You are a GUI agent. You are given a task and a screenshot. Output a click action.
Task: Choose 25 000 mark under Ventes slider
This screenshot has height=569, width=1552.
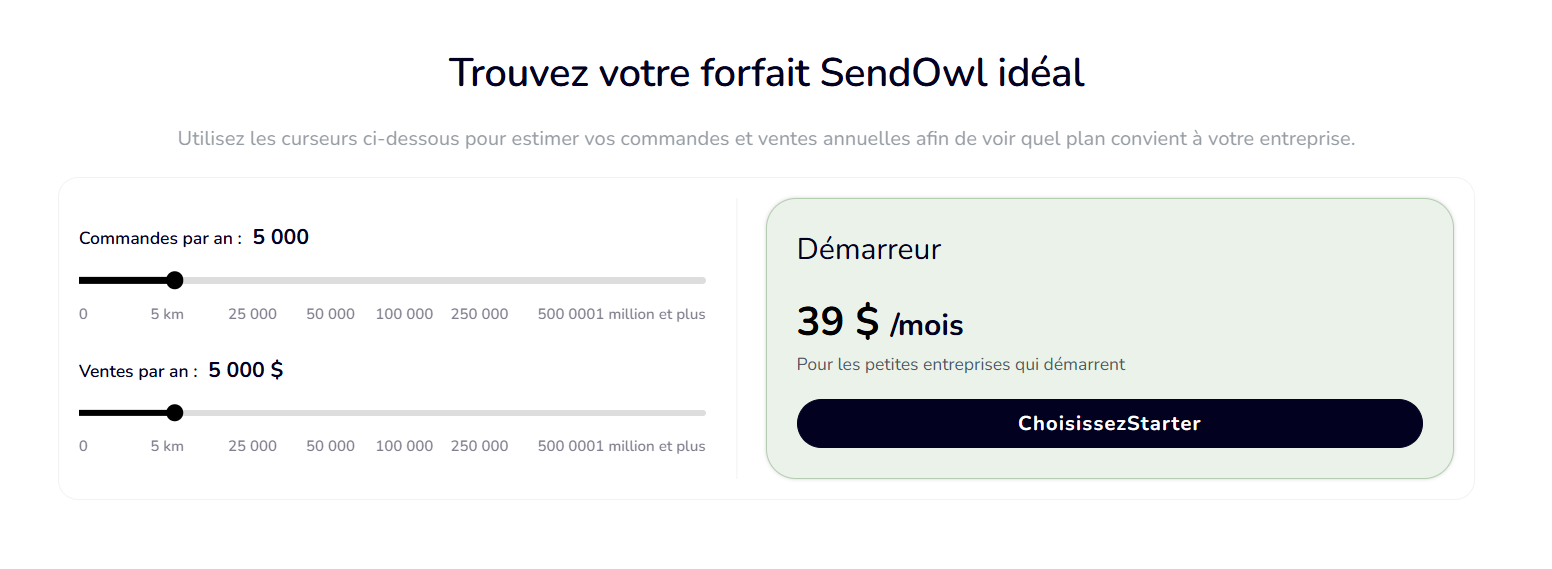pyautogui.click(x=252, y=446)
